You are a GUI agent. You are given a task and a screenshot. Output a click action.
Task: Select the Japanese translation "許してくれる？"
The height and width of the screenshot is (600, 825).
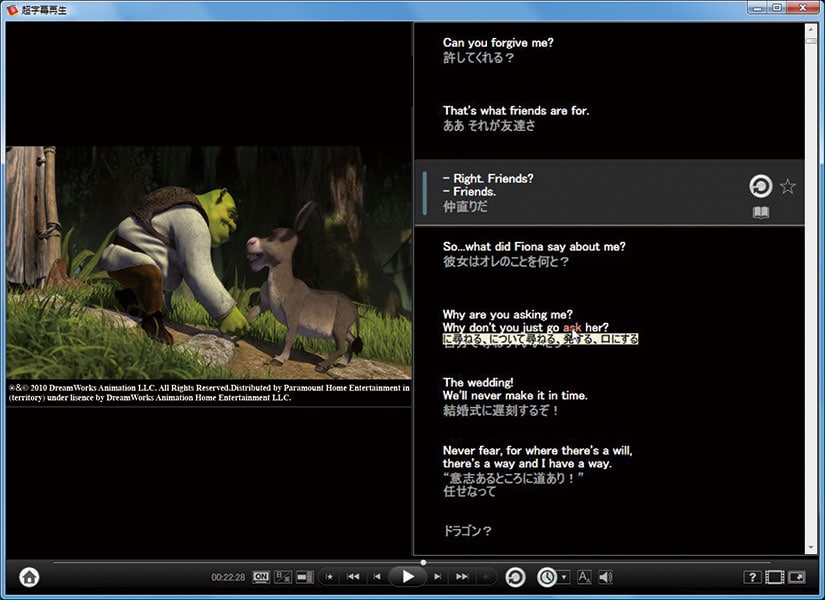478,58
